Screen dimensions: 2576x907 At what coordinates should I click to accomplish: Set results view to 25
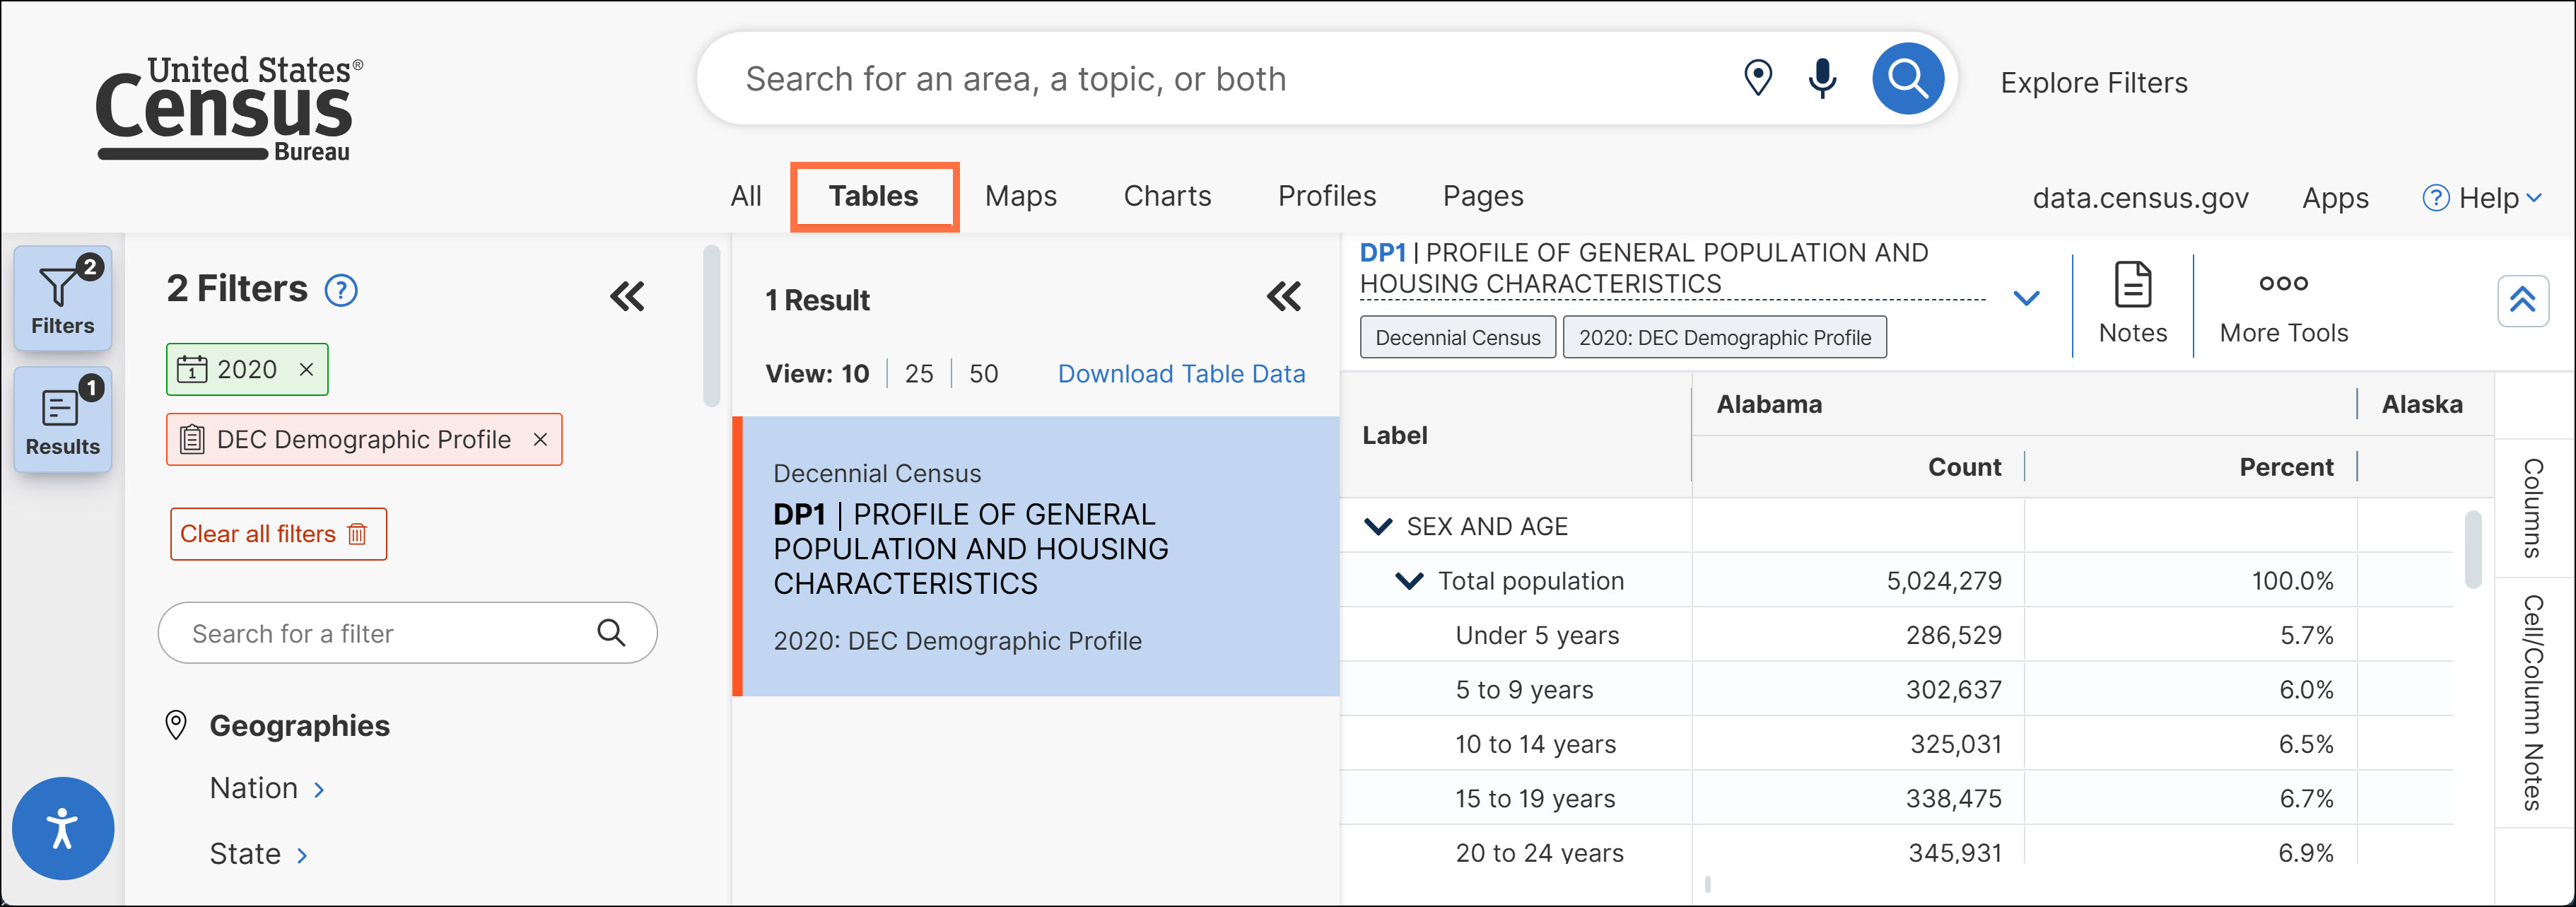tap(918, 374)
